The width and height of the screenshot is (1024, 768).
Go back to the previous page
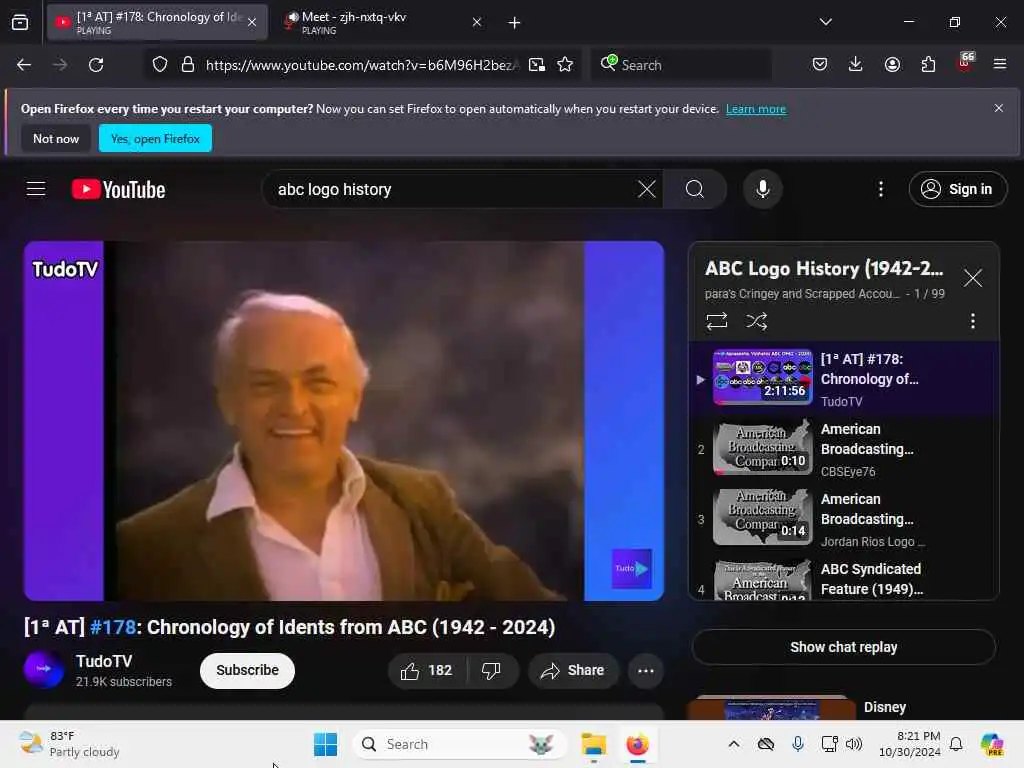pyautogui.click(x=24, y=65)
